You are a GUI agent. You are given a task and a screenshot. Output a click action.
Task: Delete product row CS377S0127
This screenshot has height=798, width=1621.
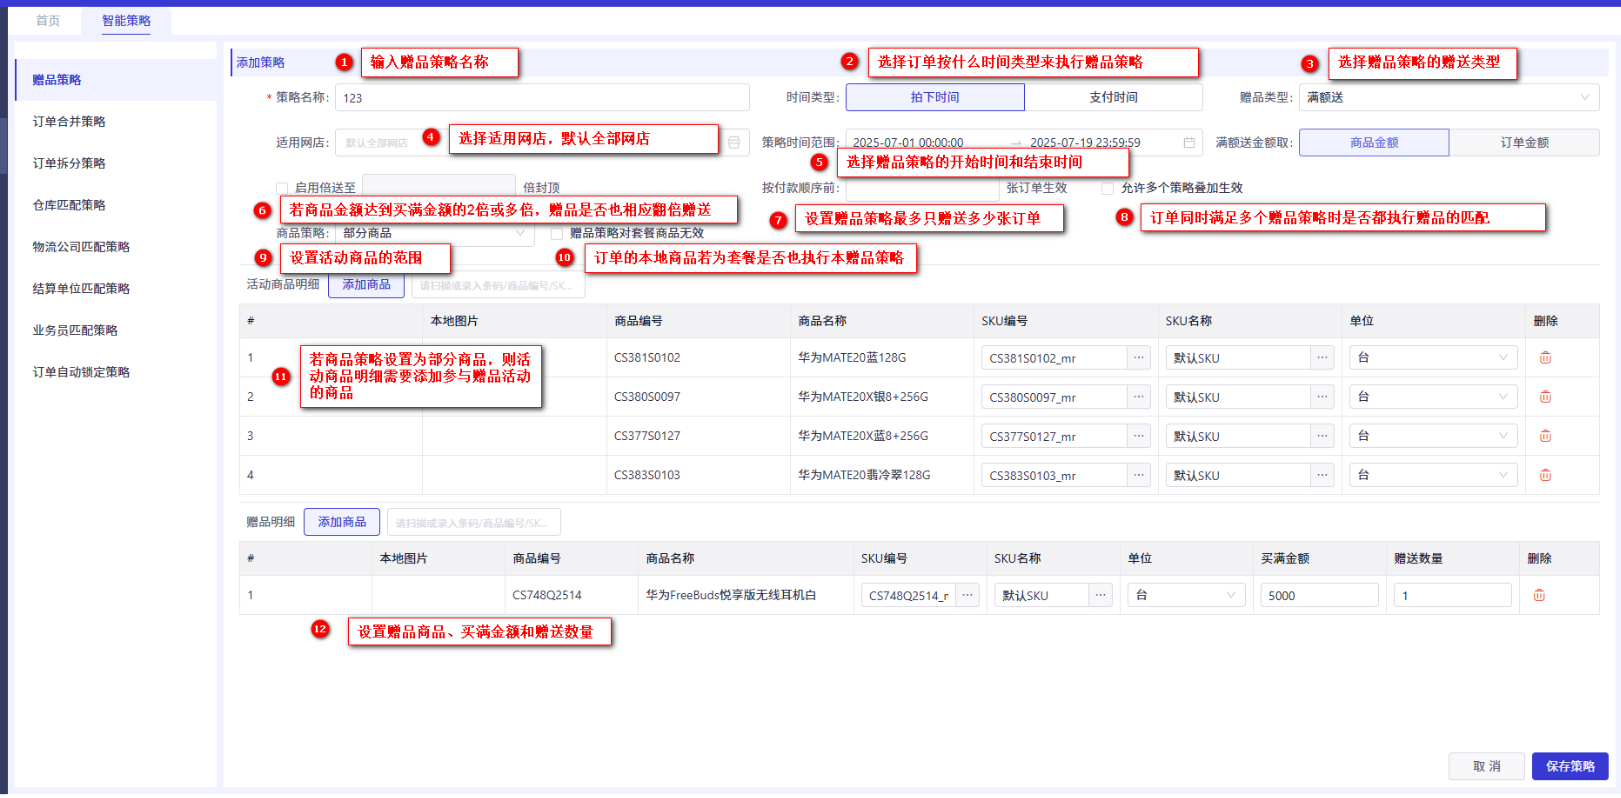click(1545, 436)
